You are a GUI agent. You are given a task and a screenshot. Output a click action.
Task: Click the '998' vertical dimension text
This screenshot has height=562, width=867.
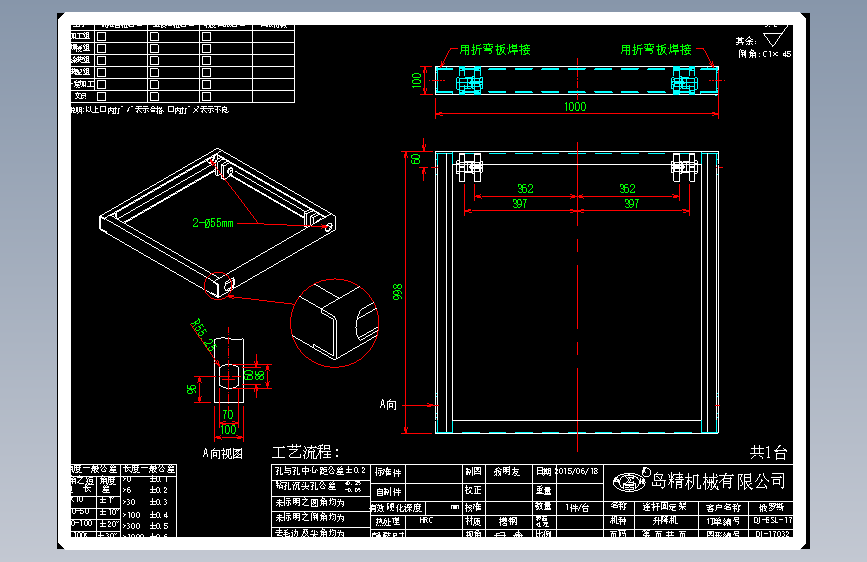click(x=398, y=292)
